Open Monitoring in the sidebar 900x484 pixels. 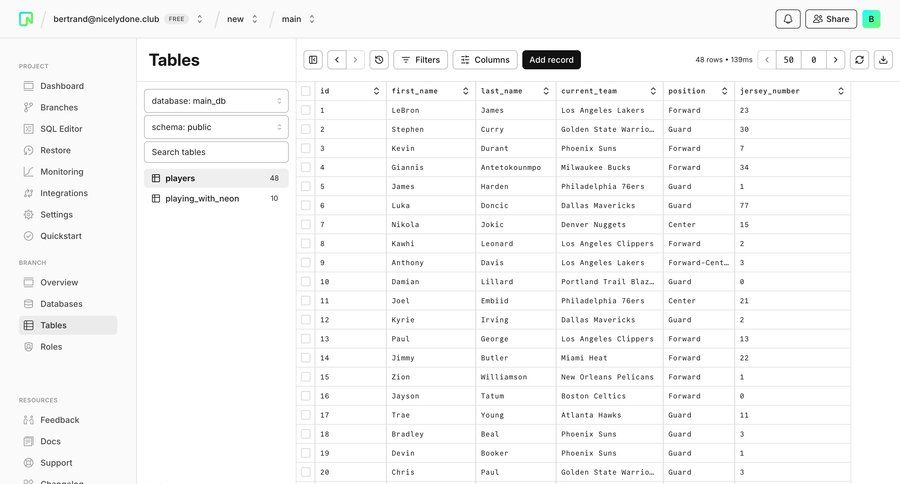click(68, 172)
